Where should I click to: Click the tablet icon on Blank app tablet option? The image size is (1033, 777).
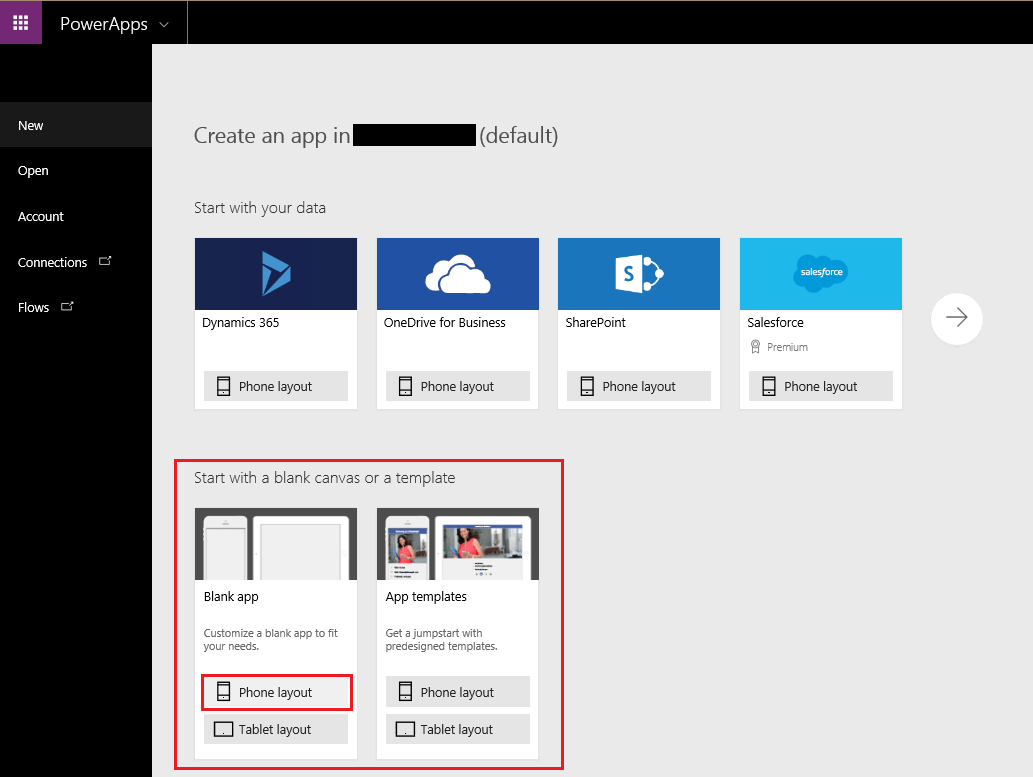pos(224,729)
